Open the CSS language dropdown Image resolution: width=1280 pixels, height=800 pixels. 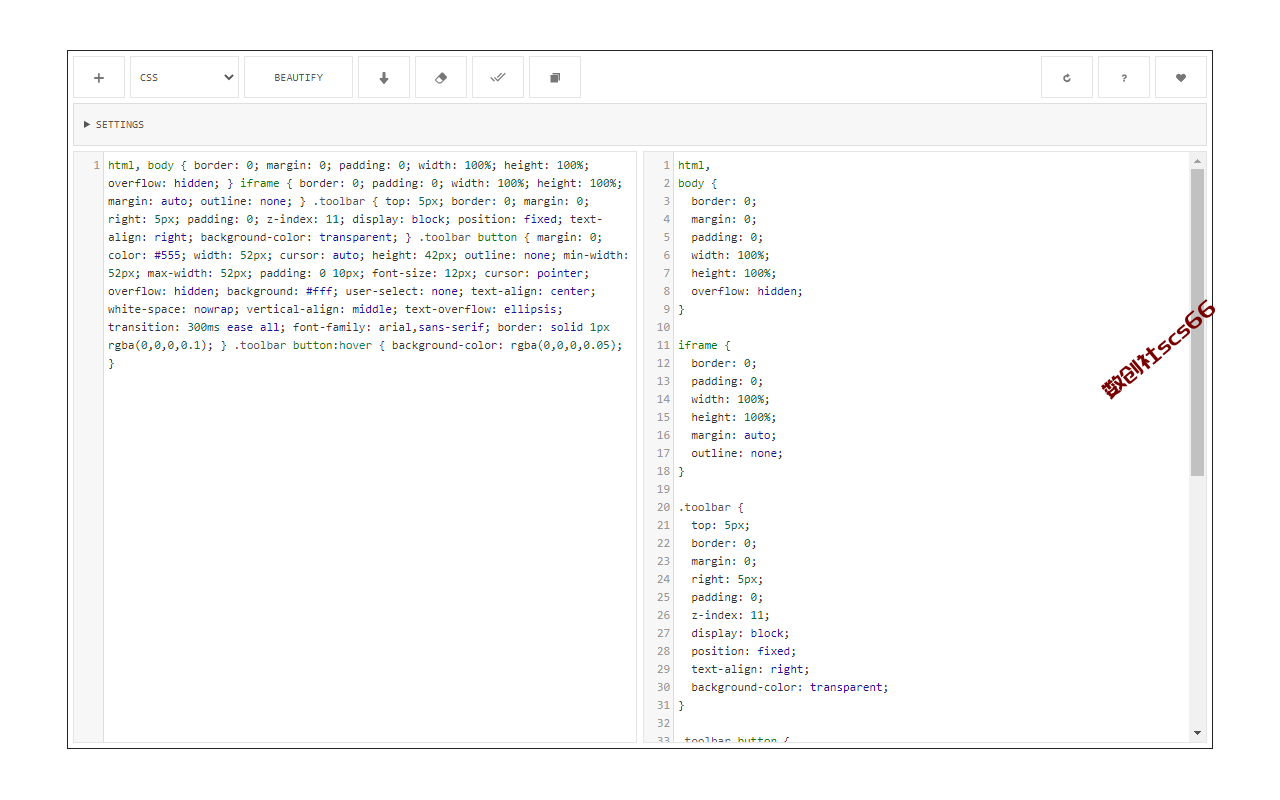184,77
